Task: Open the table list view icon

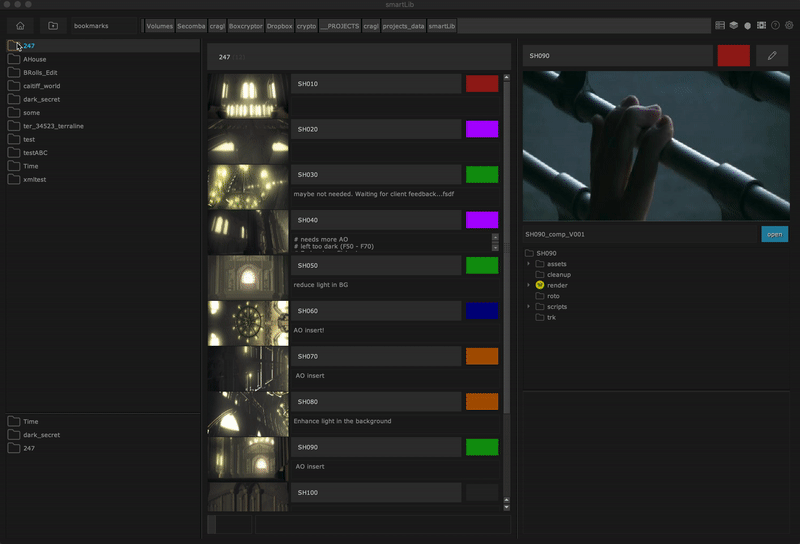Action: coord(720,25)
